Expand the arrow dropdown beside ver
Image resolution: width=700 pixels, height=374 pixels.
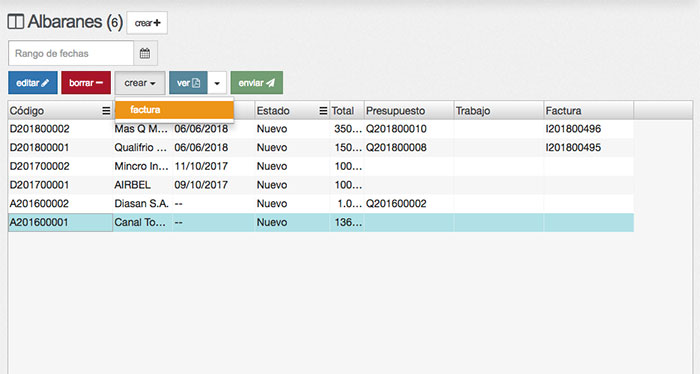217,83
